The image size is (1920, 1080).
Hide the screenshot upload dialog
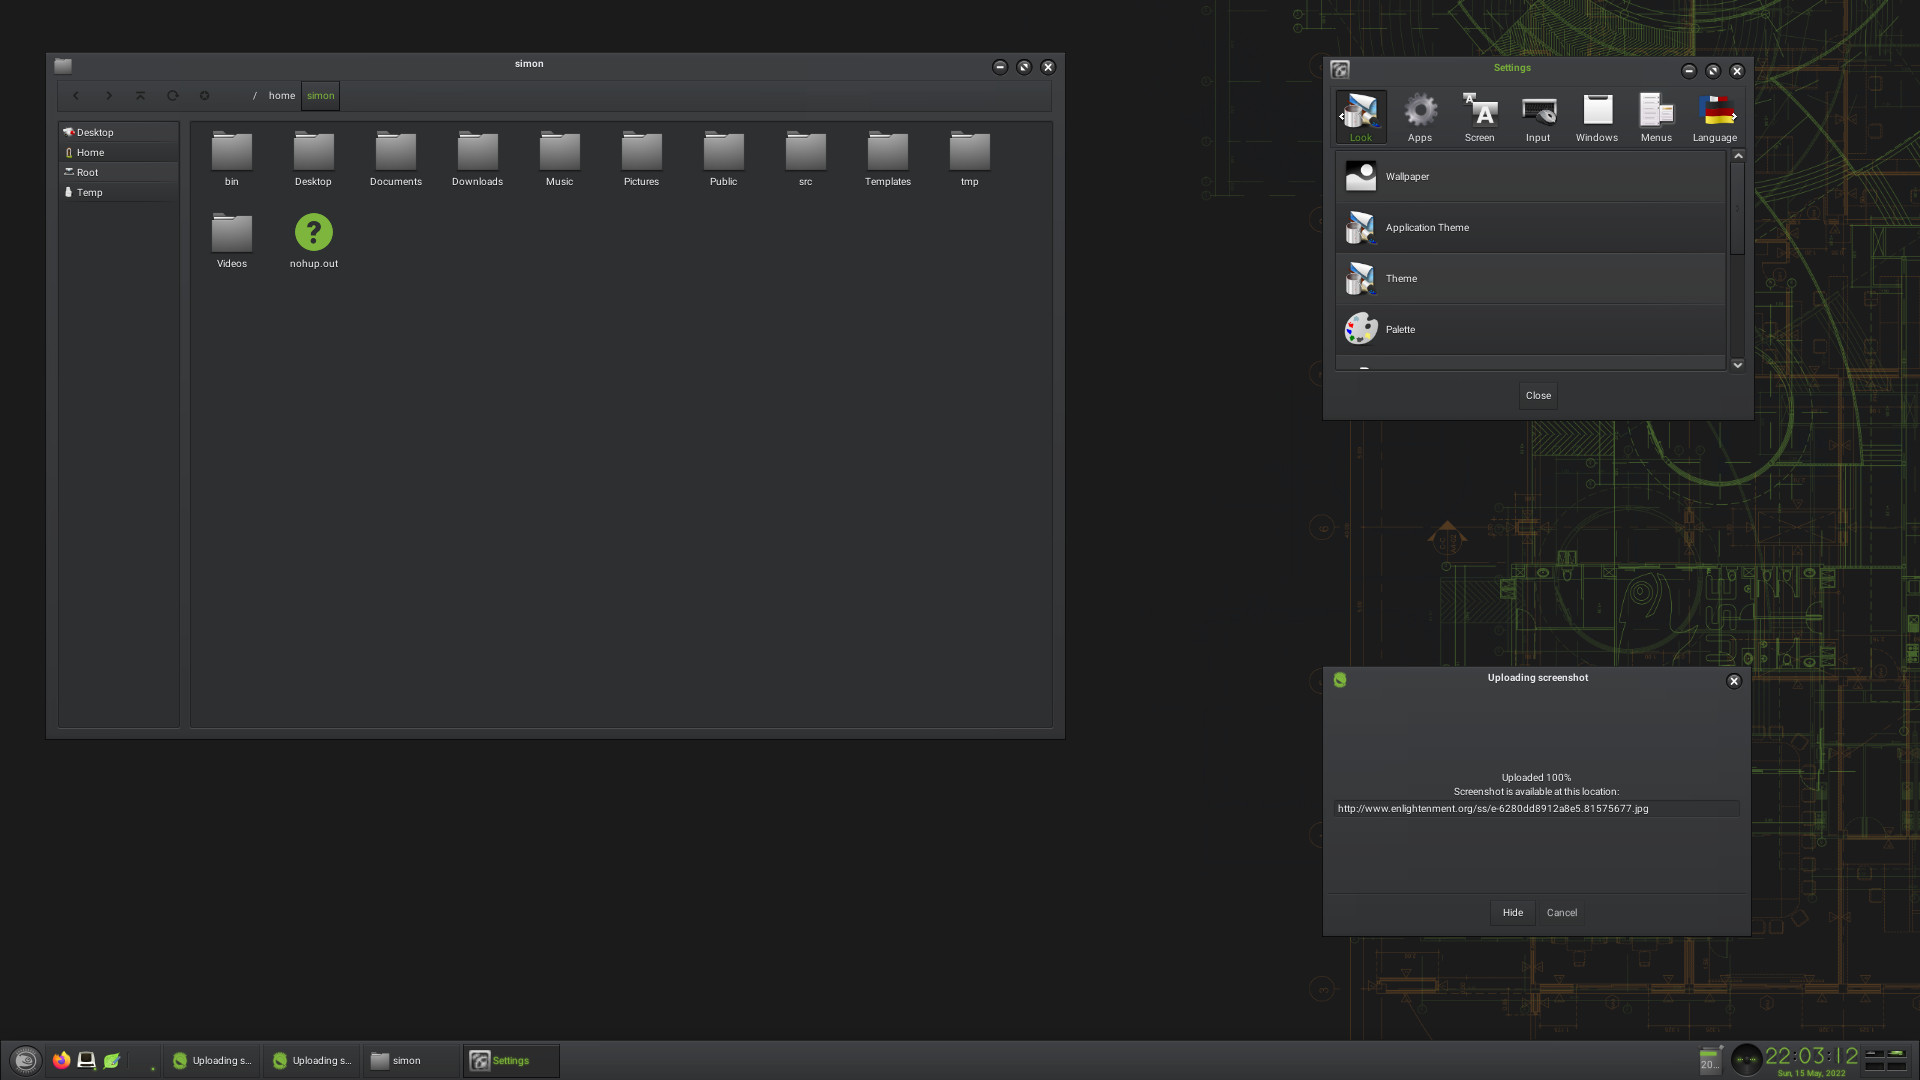pos(1512,912)
